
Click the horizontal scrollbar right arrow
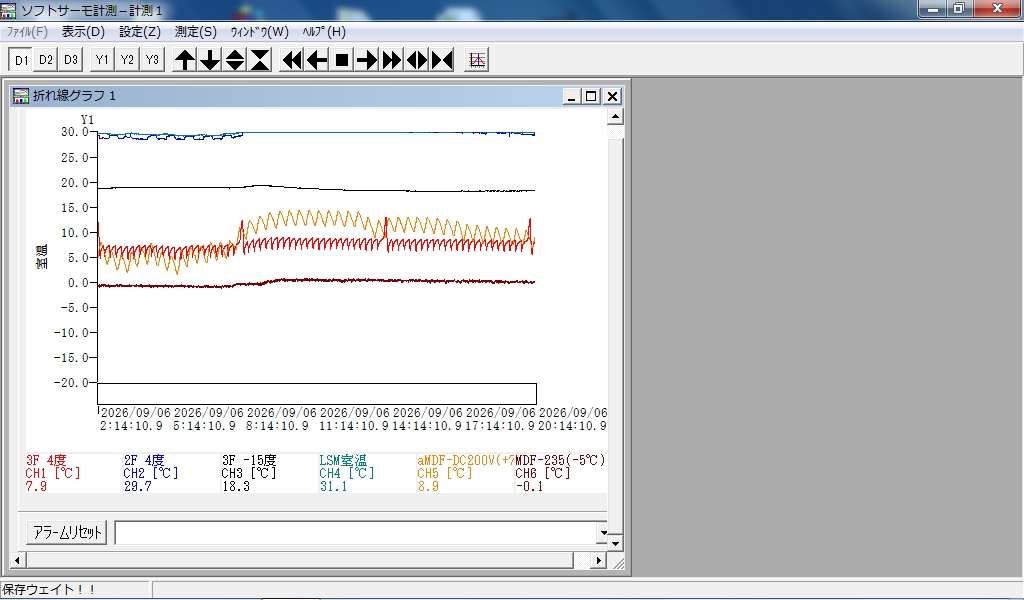click(598, 560)
